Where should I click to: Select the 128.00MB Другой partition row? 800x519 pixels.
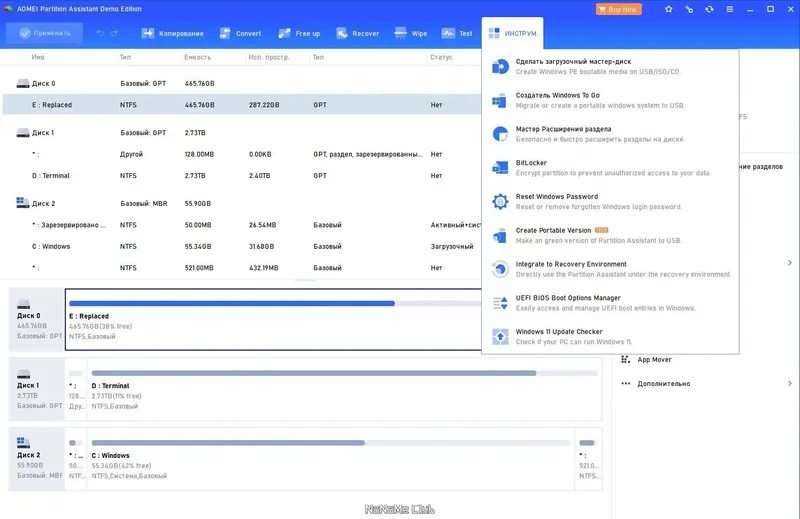click(242, 154)
